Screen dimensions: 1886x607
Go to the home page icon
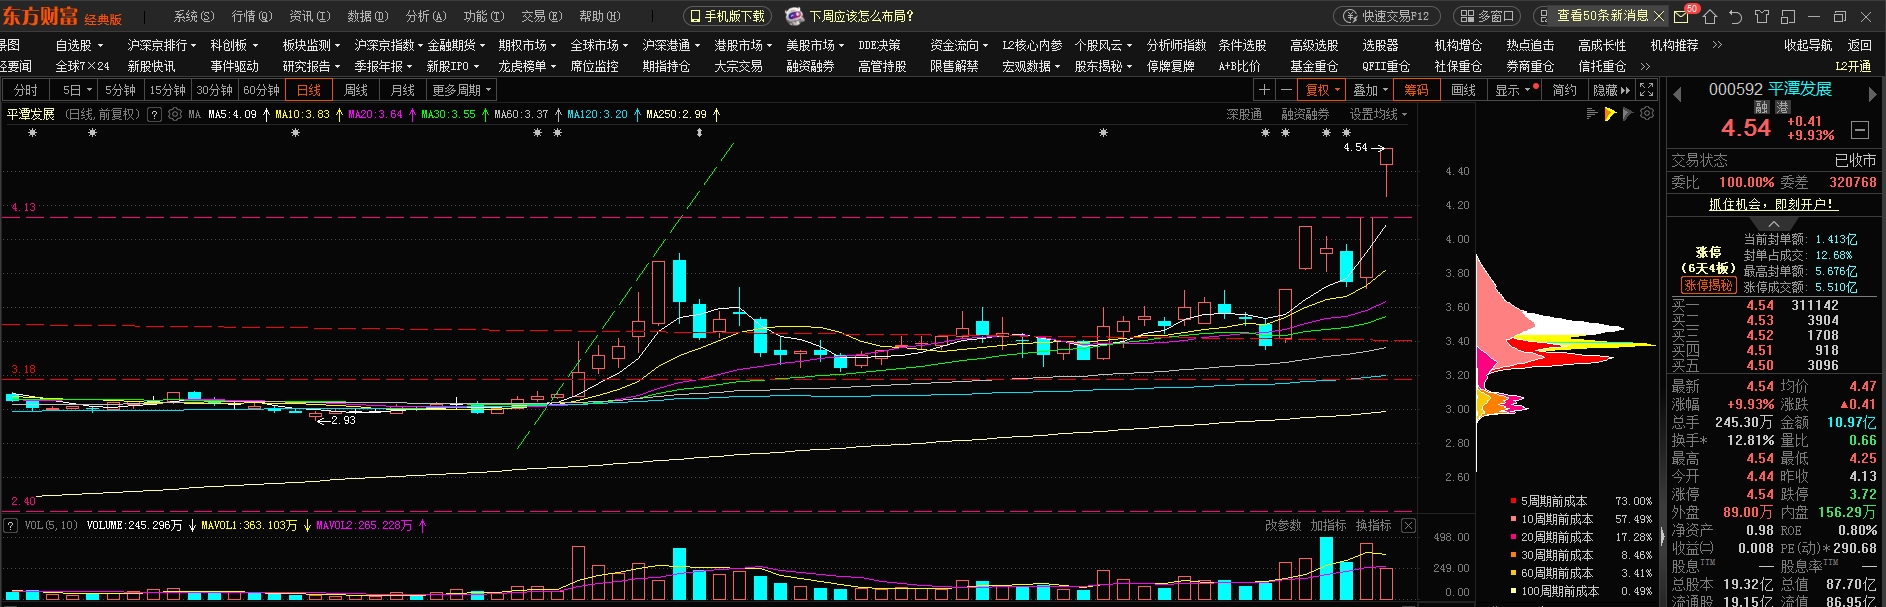(1709, 17)
